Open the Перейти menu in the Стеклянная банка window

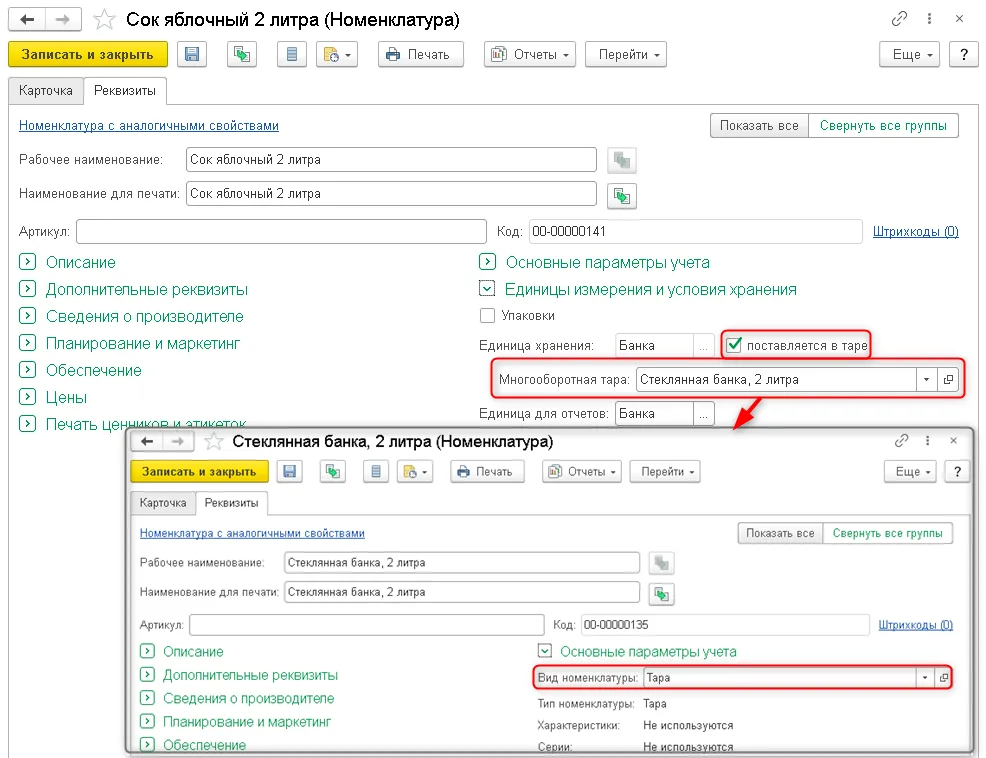(x=667, y=471)
